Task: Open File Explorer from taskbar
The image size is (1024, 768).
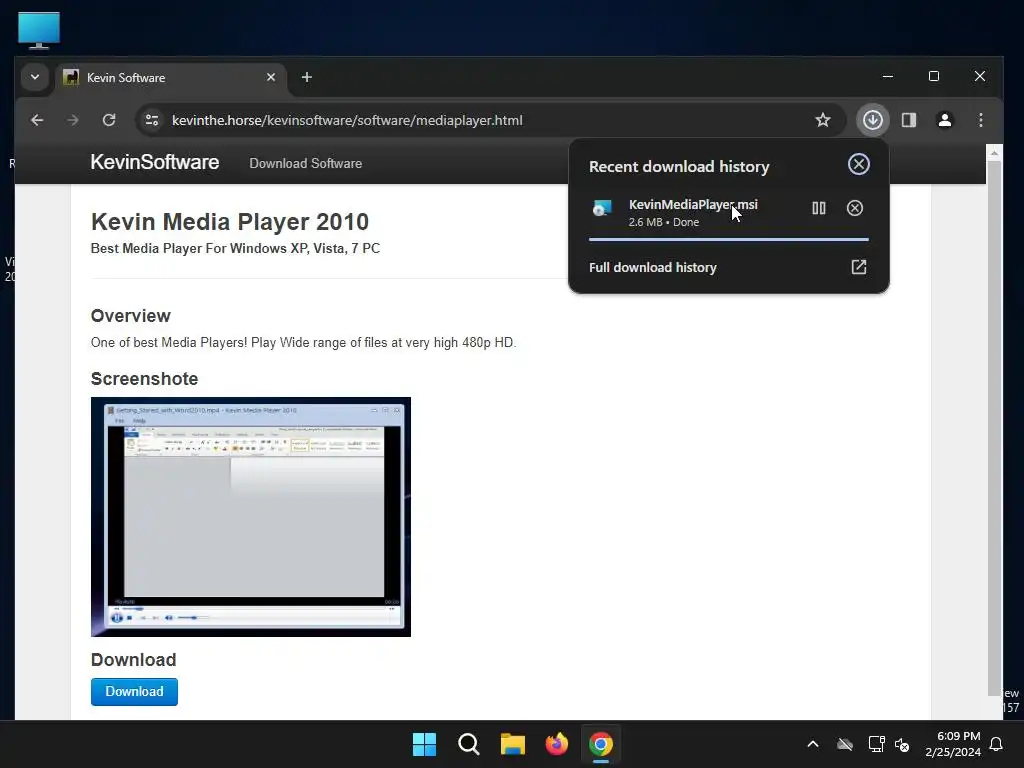Action: [x=513, y=744]
